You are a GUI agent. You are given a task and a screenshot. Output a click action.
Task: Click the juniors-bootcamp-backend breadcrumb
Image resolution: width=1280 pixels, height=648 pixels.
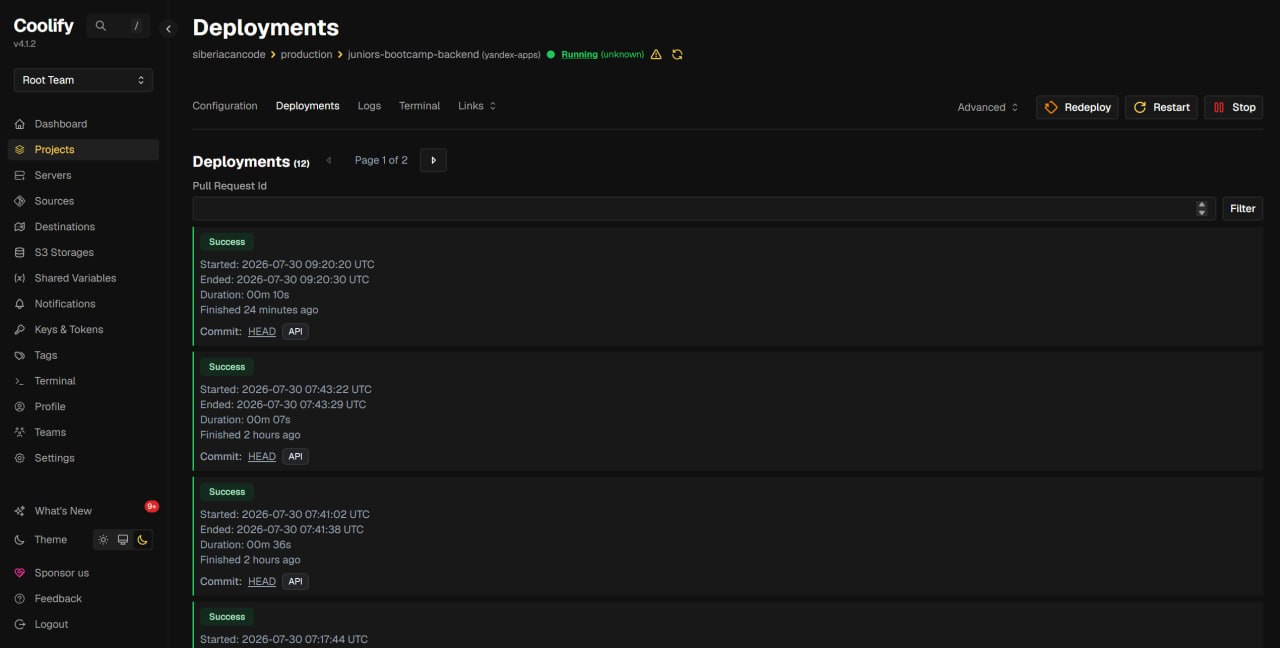click(x=413, y=55)
